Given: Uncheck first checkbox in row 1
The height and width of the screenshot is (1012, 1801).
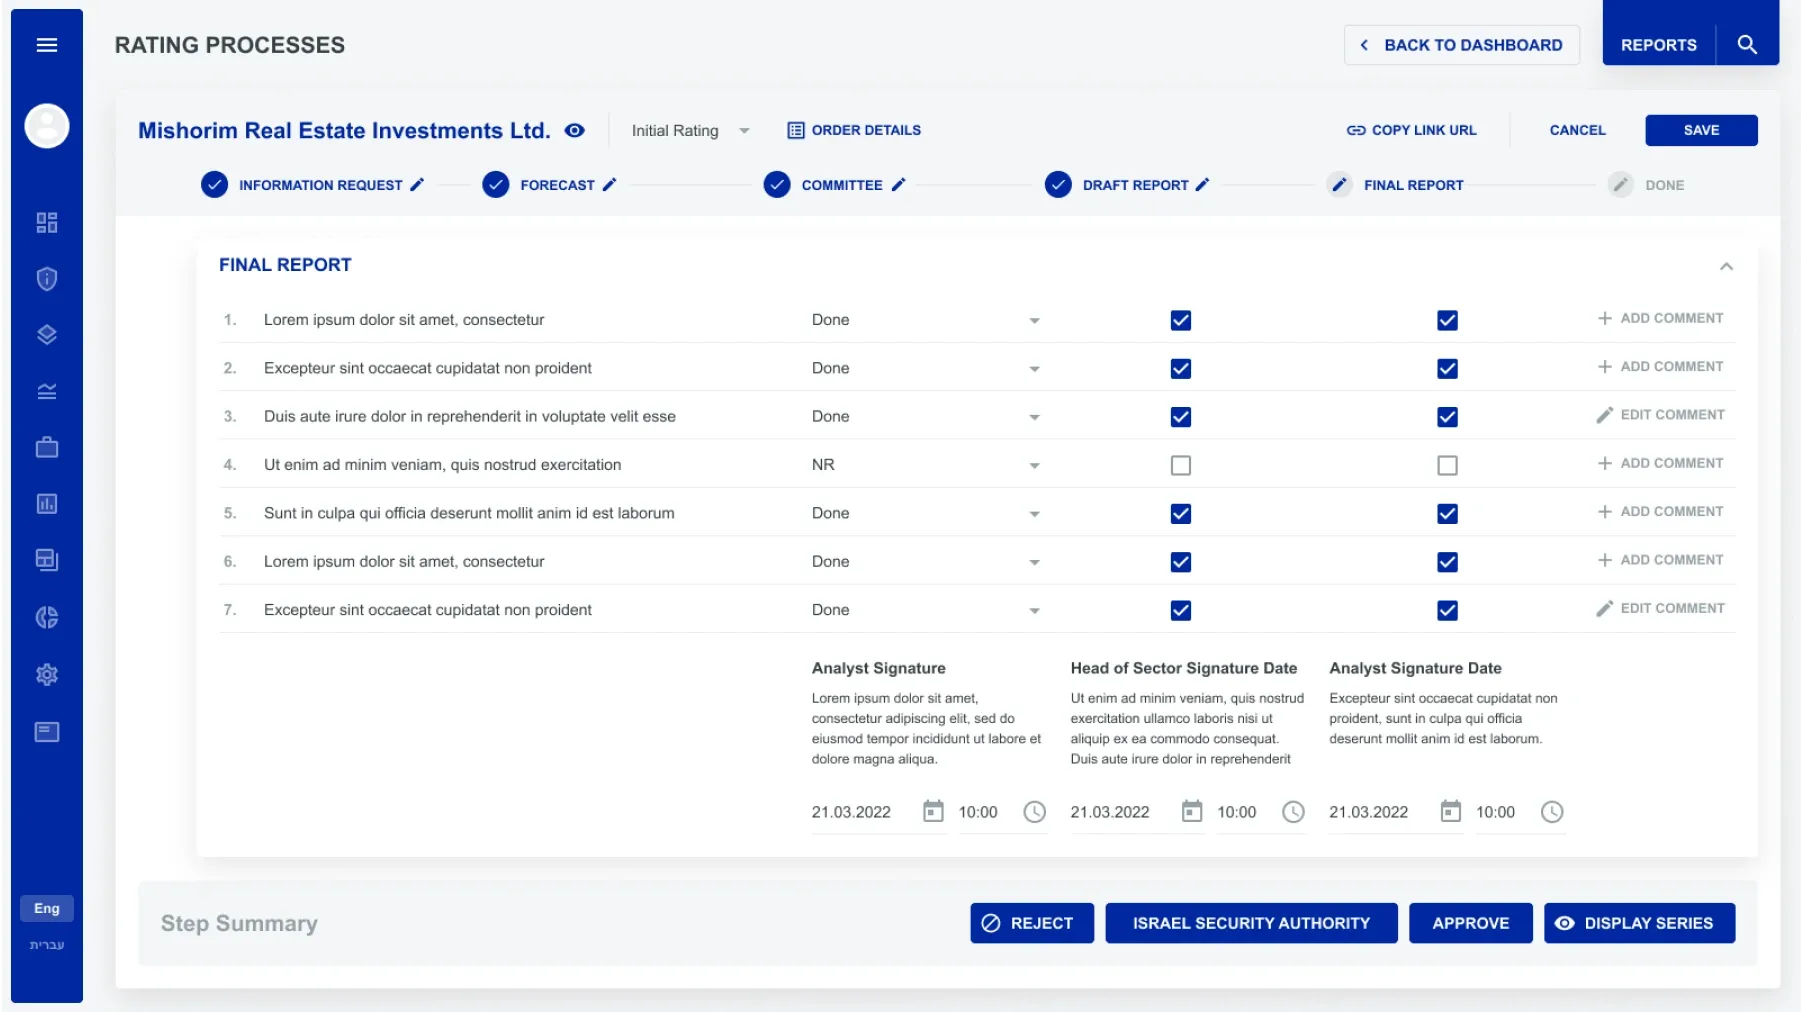Looking at the screenshot, I should pos(1181,320).
